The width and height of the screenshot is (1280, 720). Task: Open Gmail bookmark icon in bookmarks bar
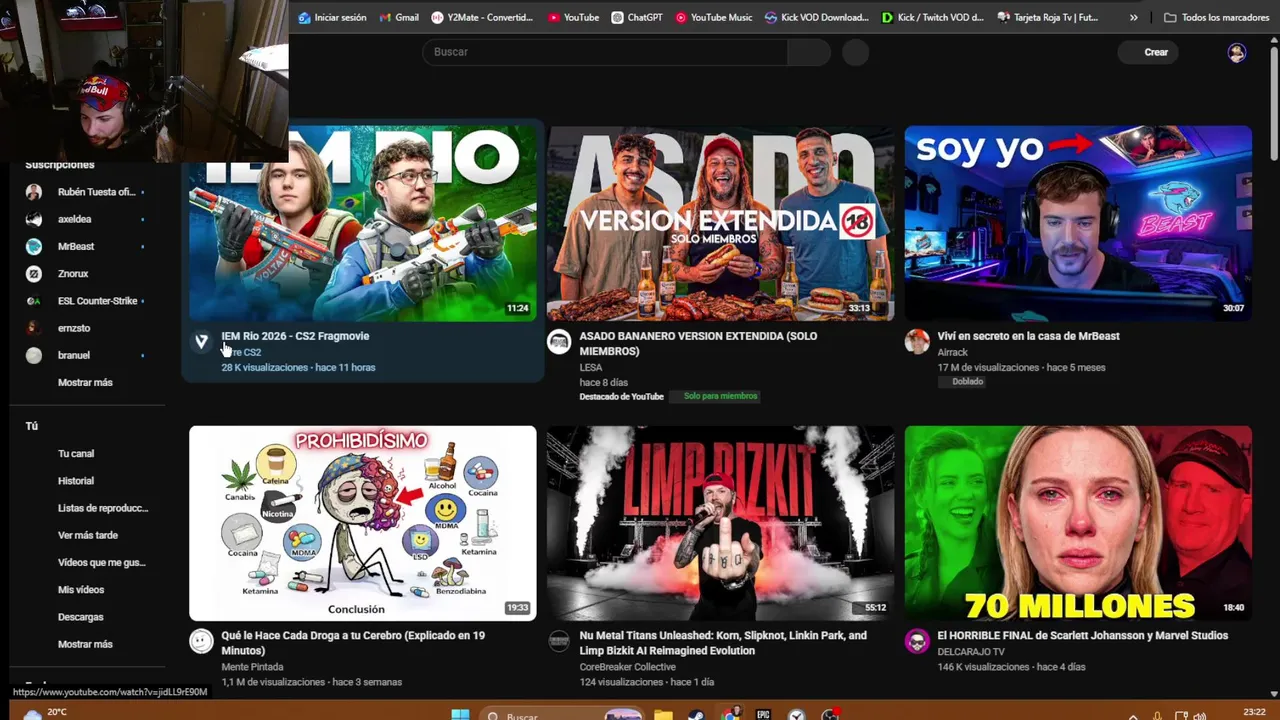[386, 17]
